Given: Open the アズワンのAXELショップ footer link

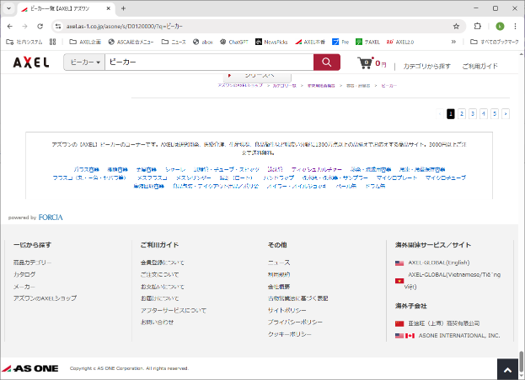Looking at the screenshot, I should [x=45, y=298].
